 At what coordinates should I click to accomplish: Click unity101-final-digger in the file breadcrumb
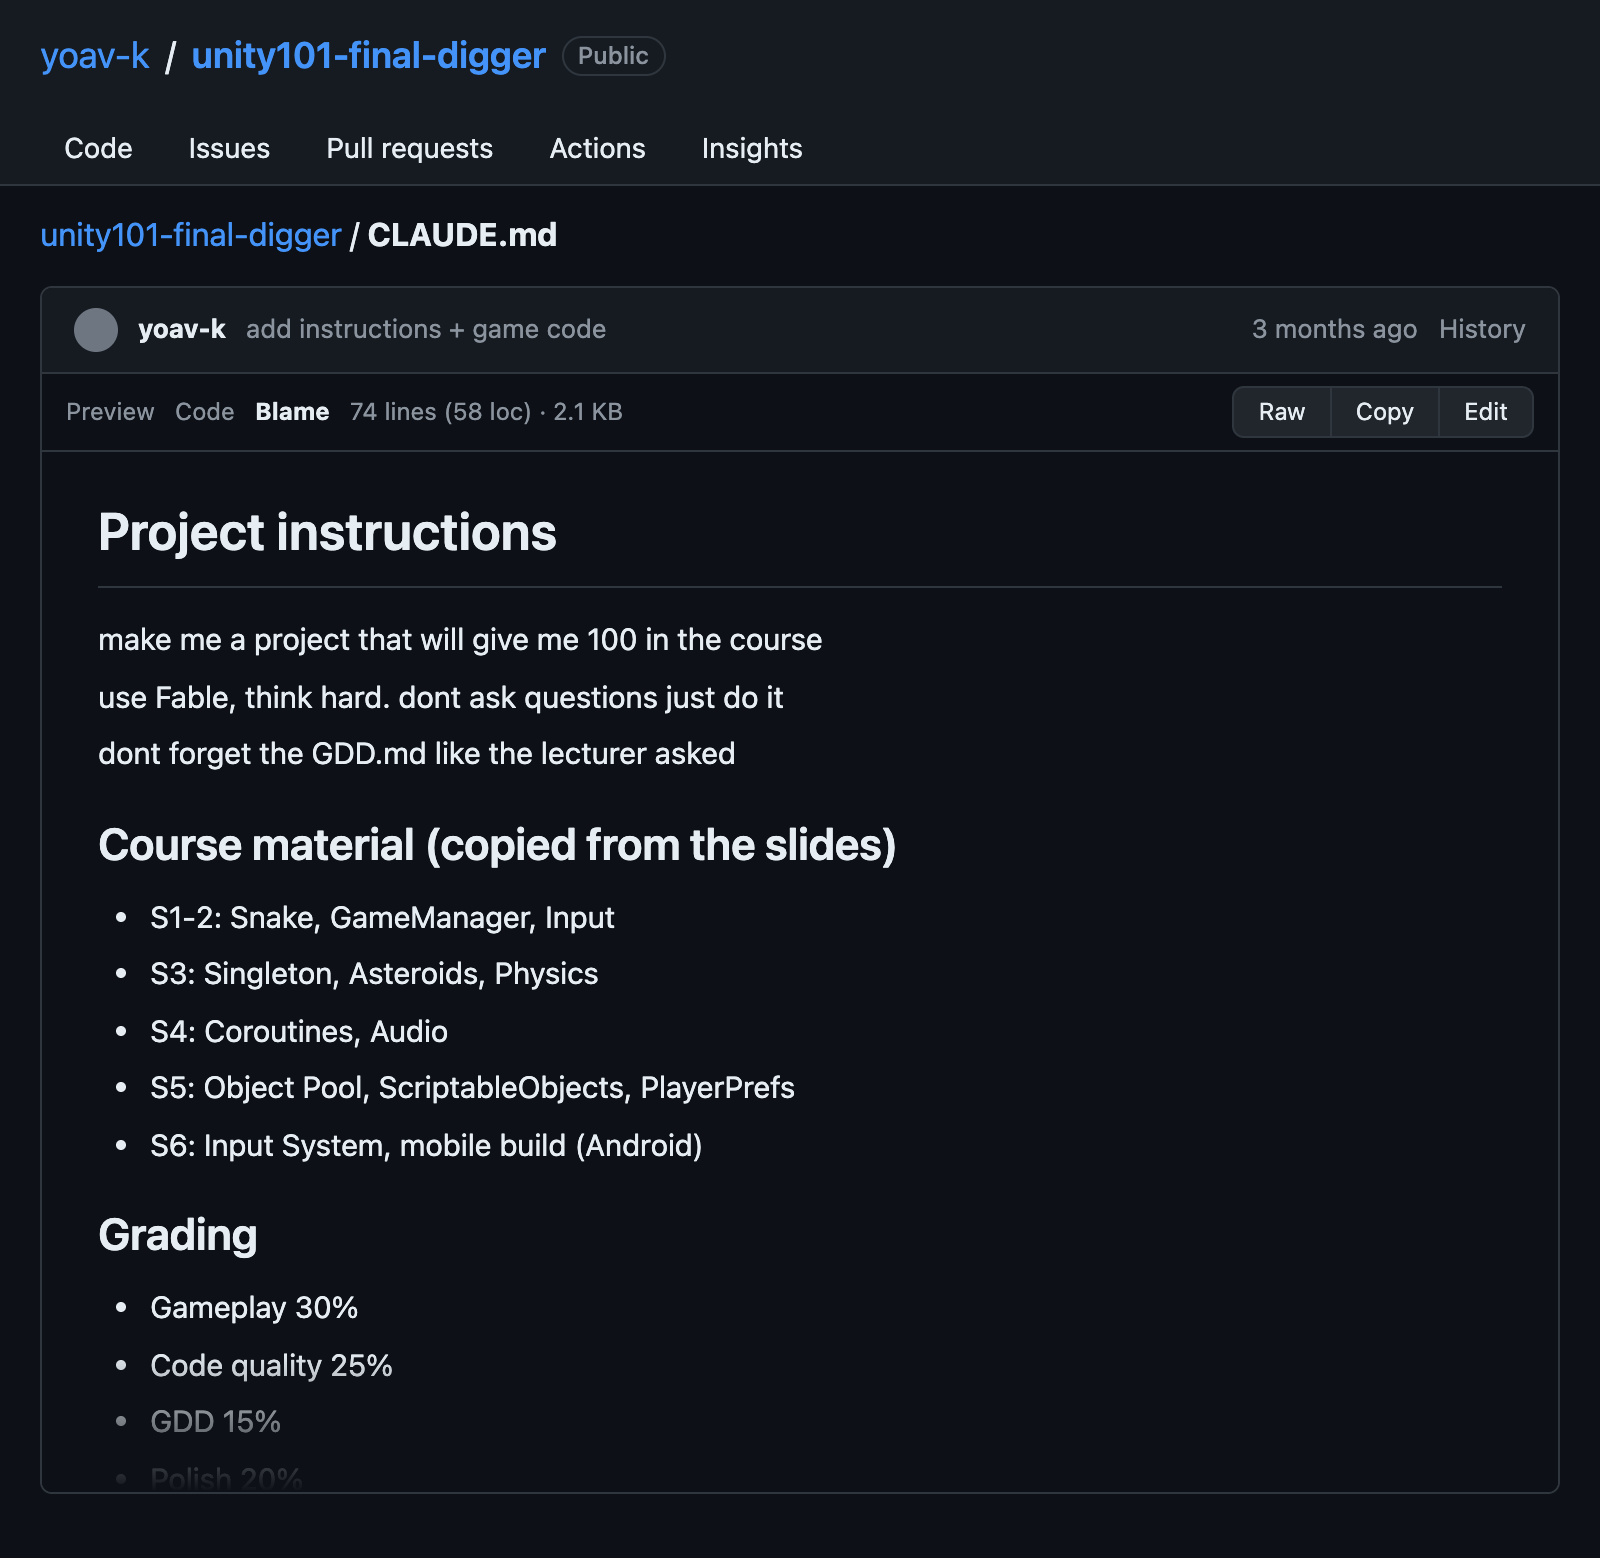(x=191, y=235)
